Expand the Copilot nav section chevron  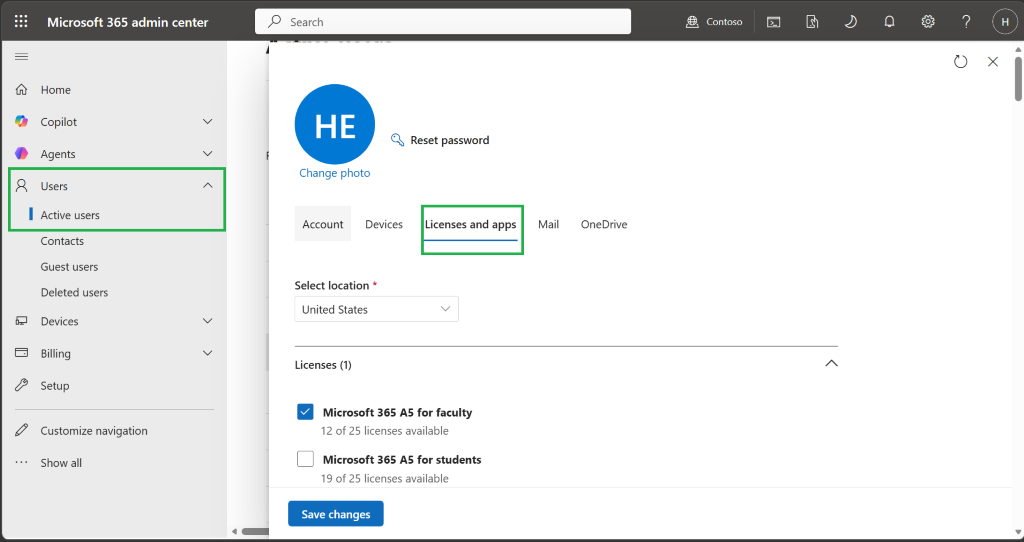(x=208, y=121)
